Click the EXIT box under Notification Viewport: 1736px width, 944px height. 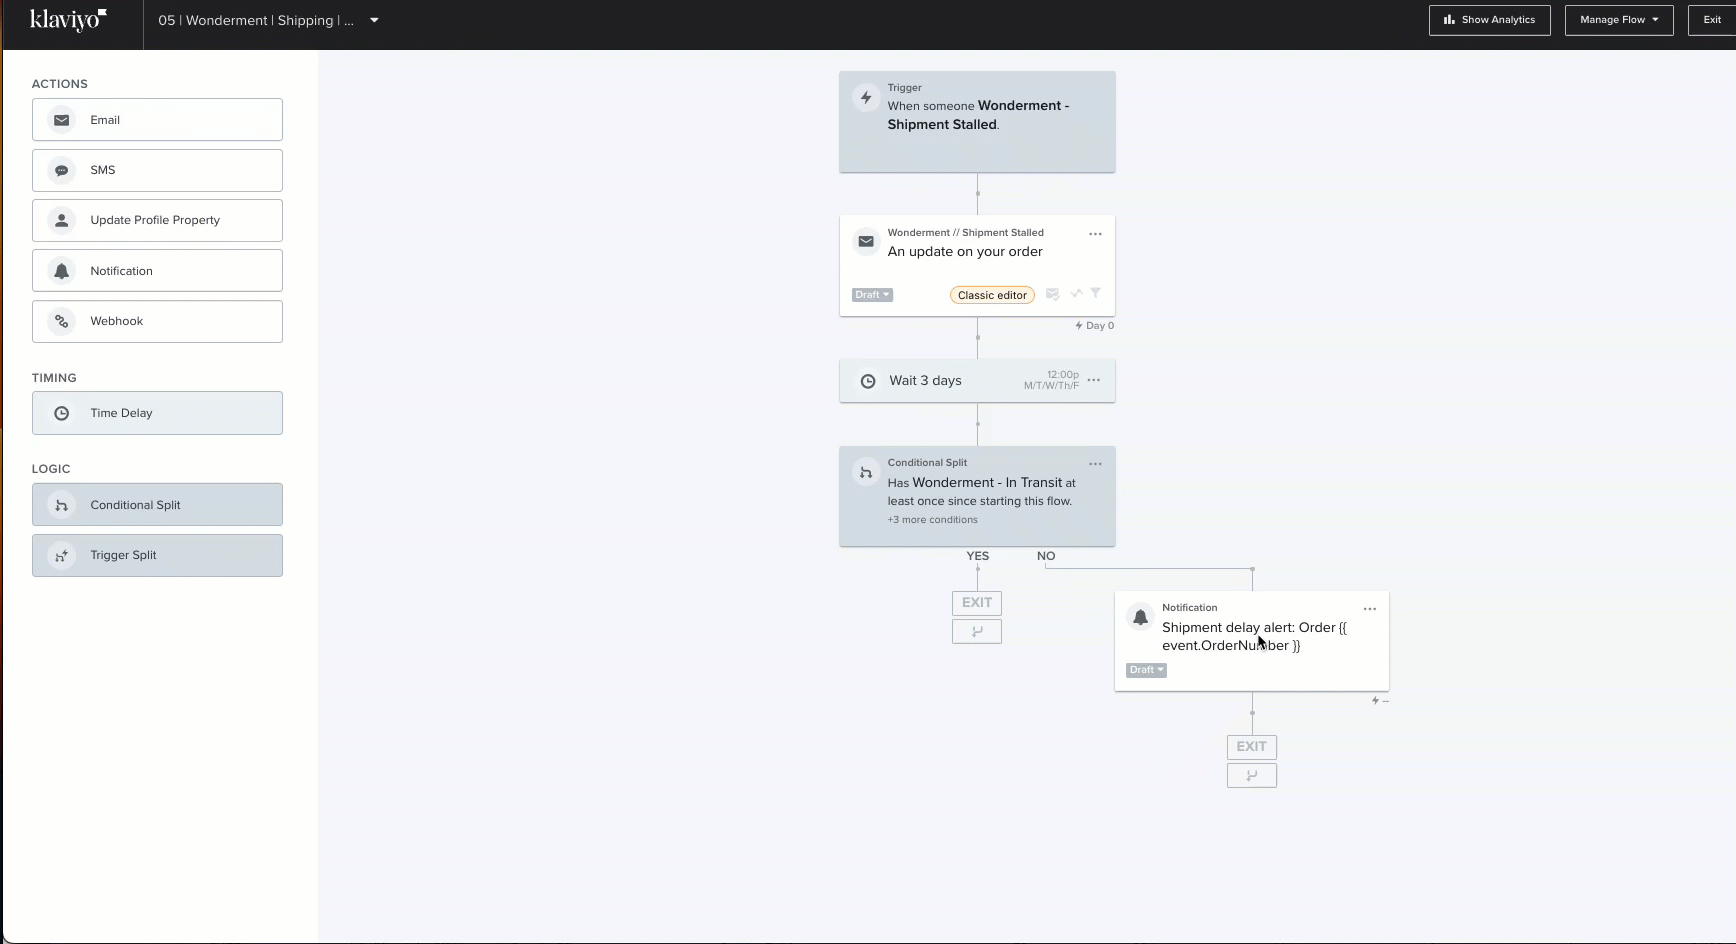click(x=1252, y=747)
